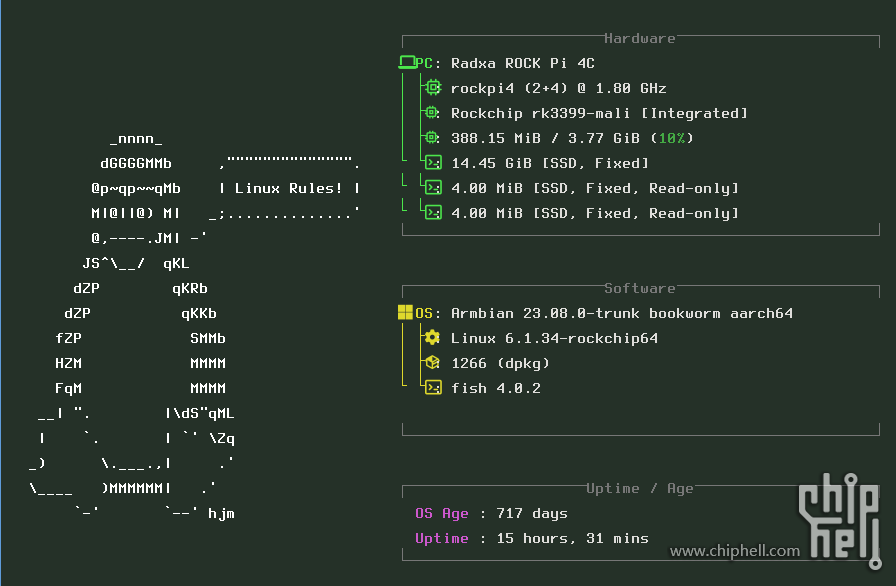Viewport: 896px width, 586px height.
Task: Click the yellow OS grid icon
Action: (x=405, y=312)
